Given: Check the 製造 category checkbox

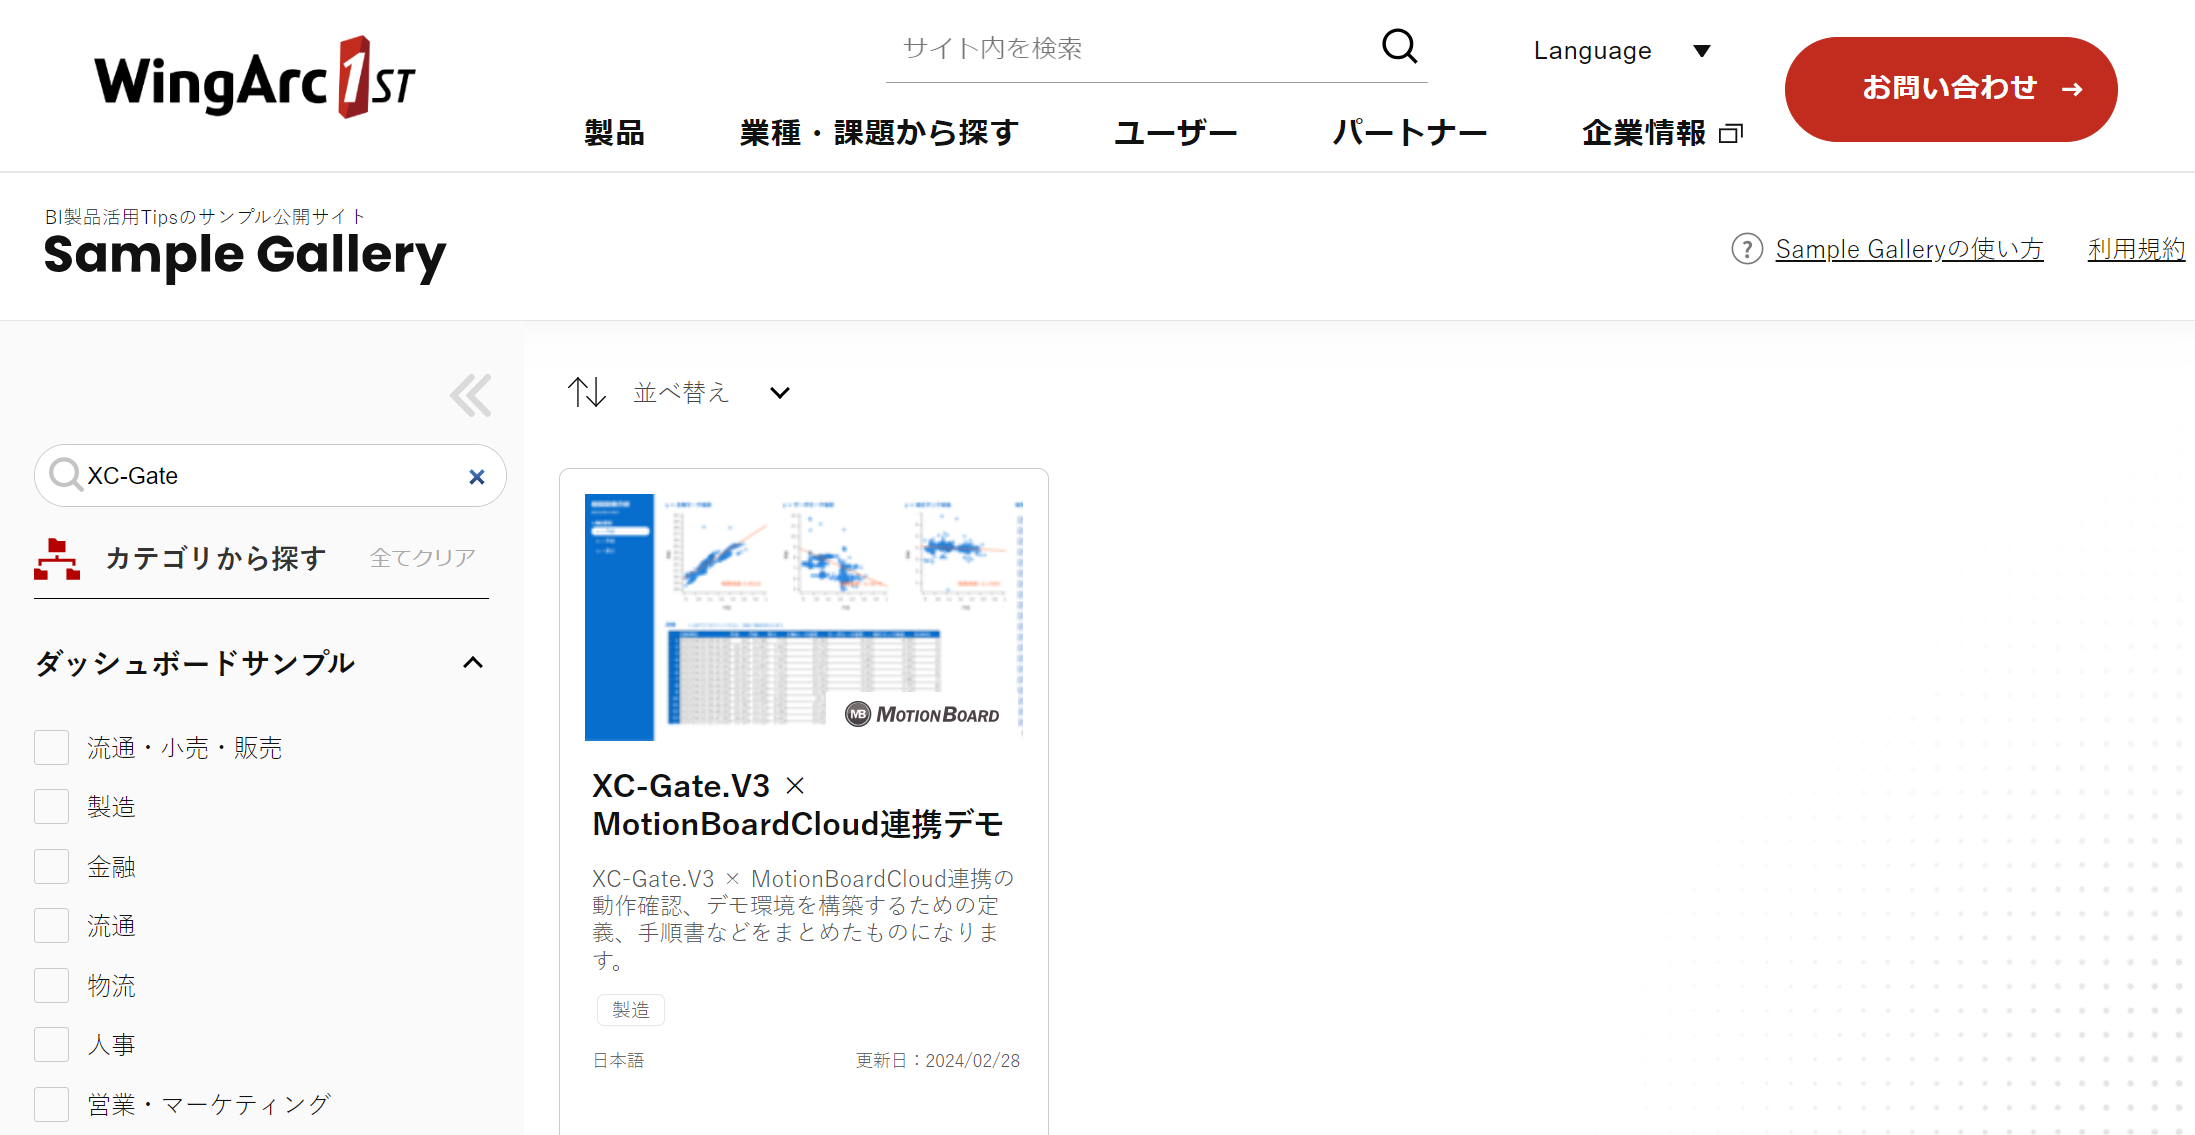Looking at the screenshot, I should [52, 806].
